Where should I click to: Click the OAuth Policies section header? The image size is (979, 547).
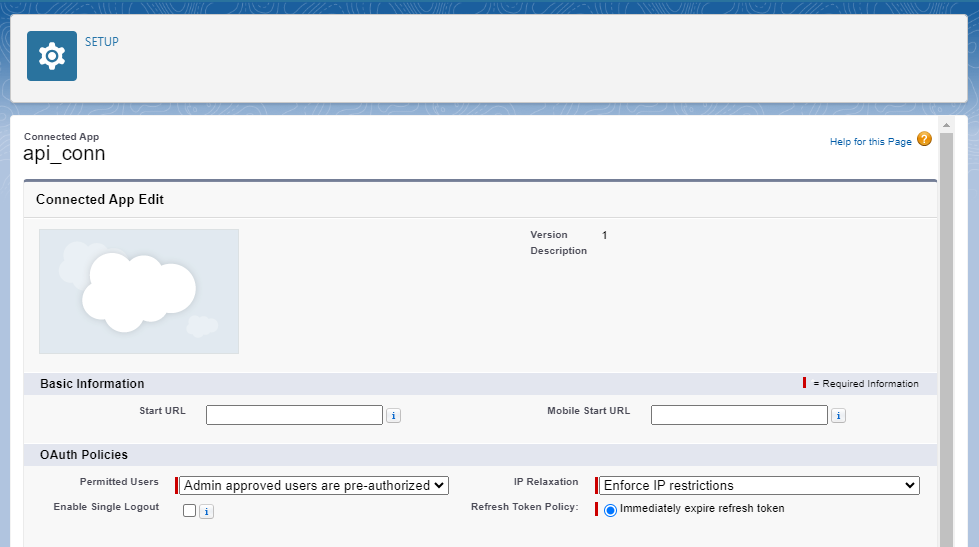pyautogui.click(x=84, y=455)
